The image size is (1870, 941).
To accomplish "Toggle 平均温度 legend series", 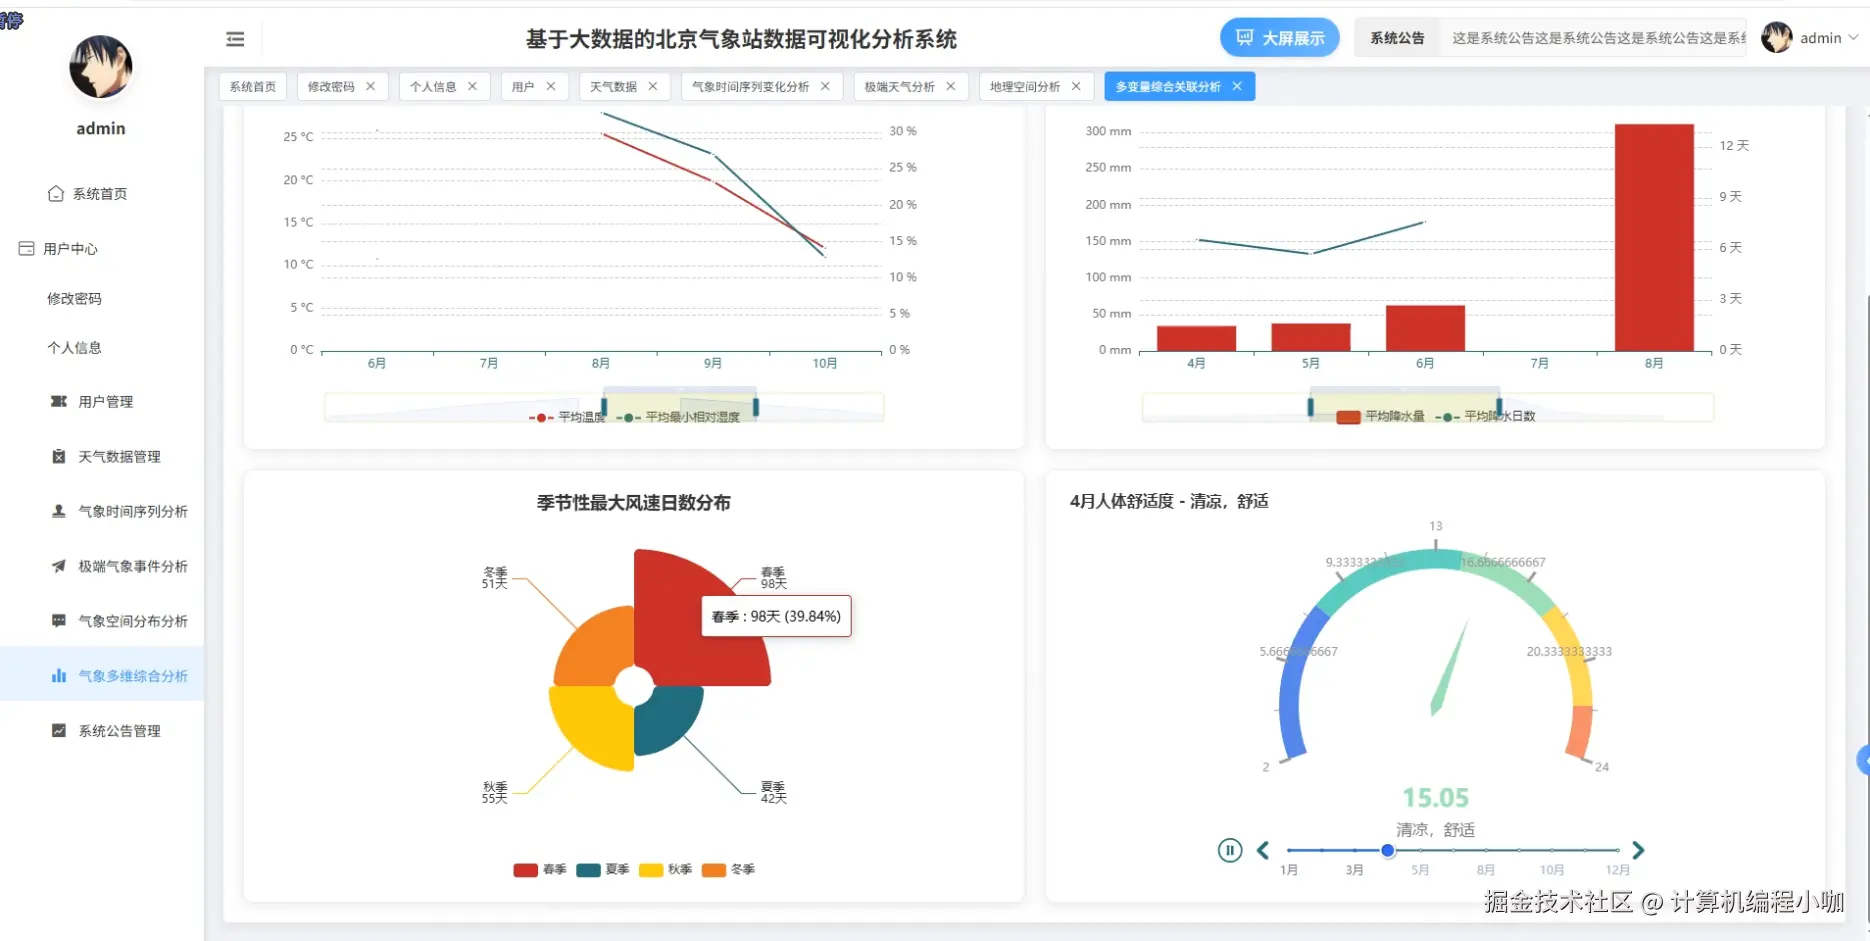I will 567,417.
